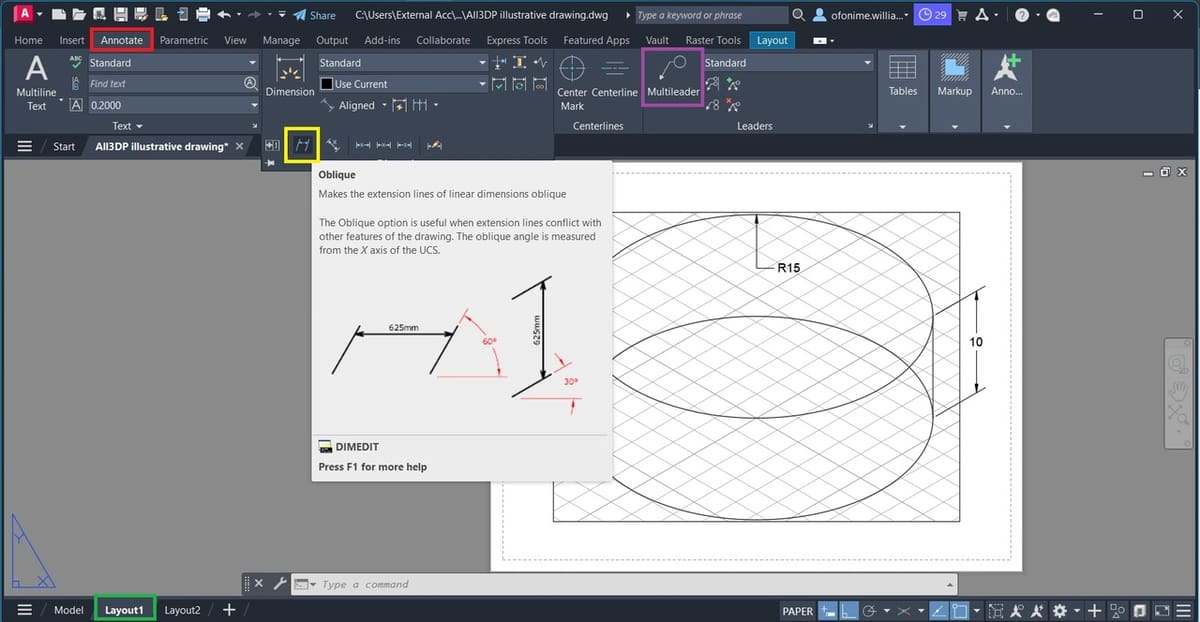This screenshot has height=622, width=1200.
Task: Toggle Object Snap Tracking in status bar
Action: (x=939, y=610)
